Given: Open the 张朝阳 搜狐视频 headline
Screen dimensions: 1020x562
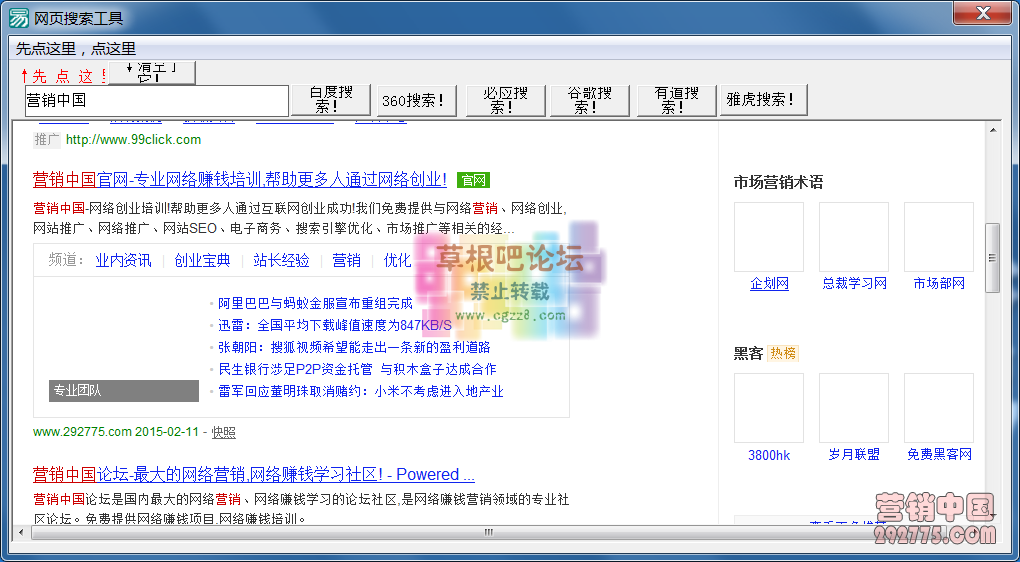Looking at the screenshot, I should (x=355, y=347).
